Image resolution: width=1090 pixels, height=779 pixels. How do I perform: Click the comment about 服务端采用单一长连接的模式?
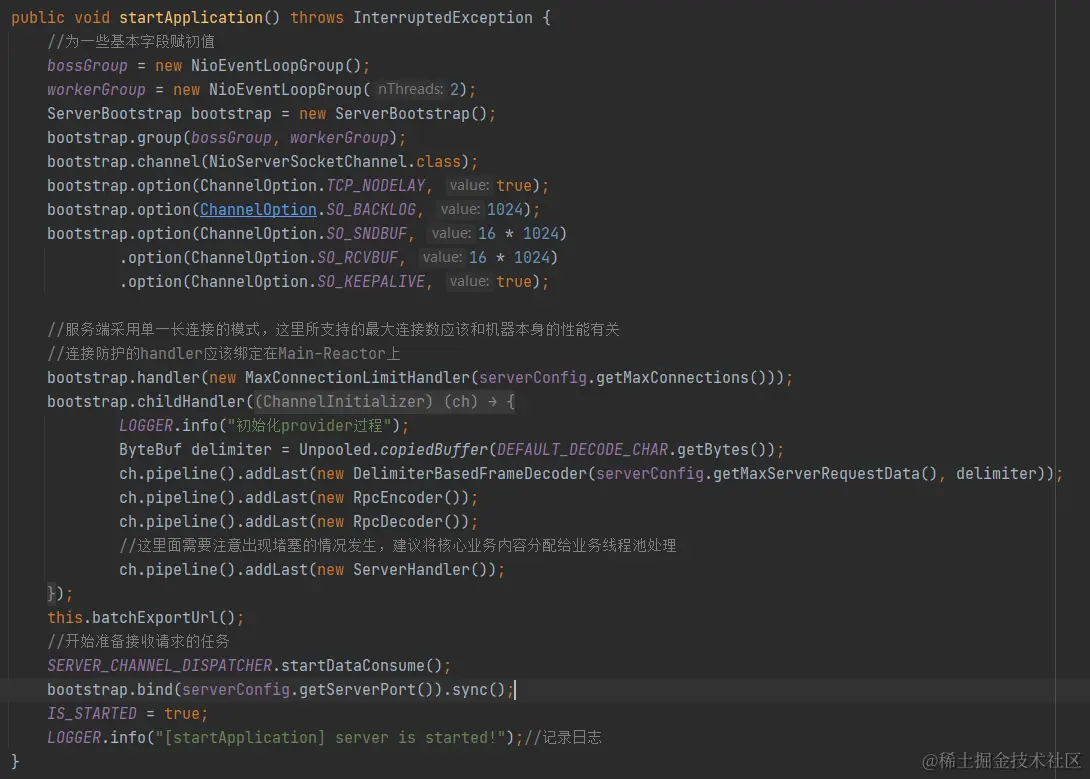(333, 329)
